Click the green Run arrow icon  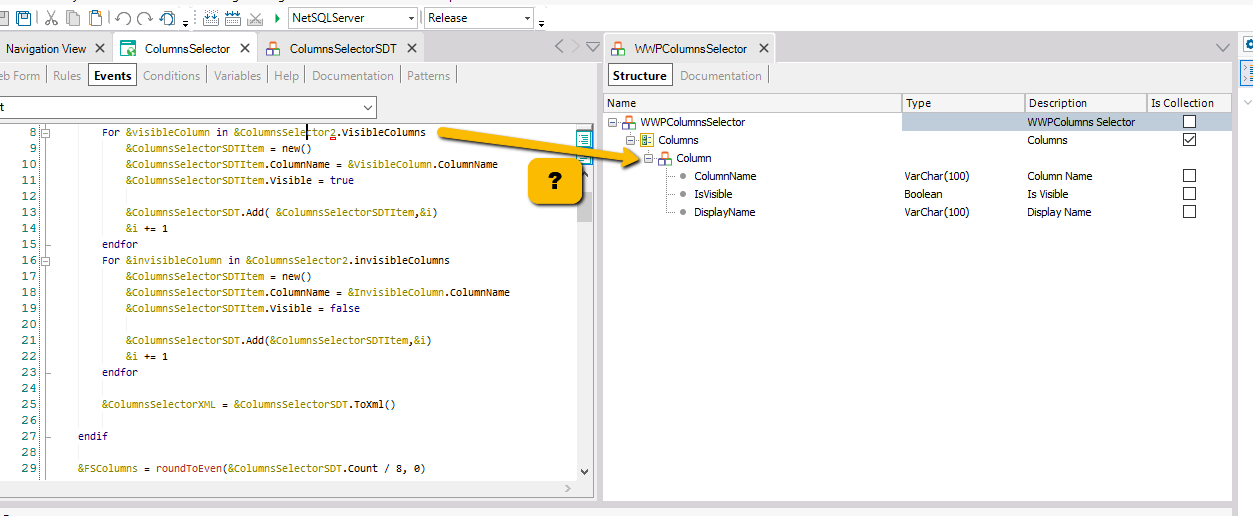(x=277, y=18)
